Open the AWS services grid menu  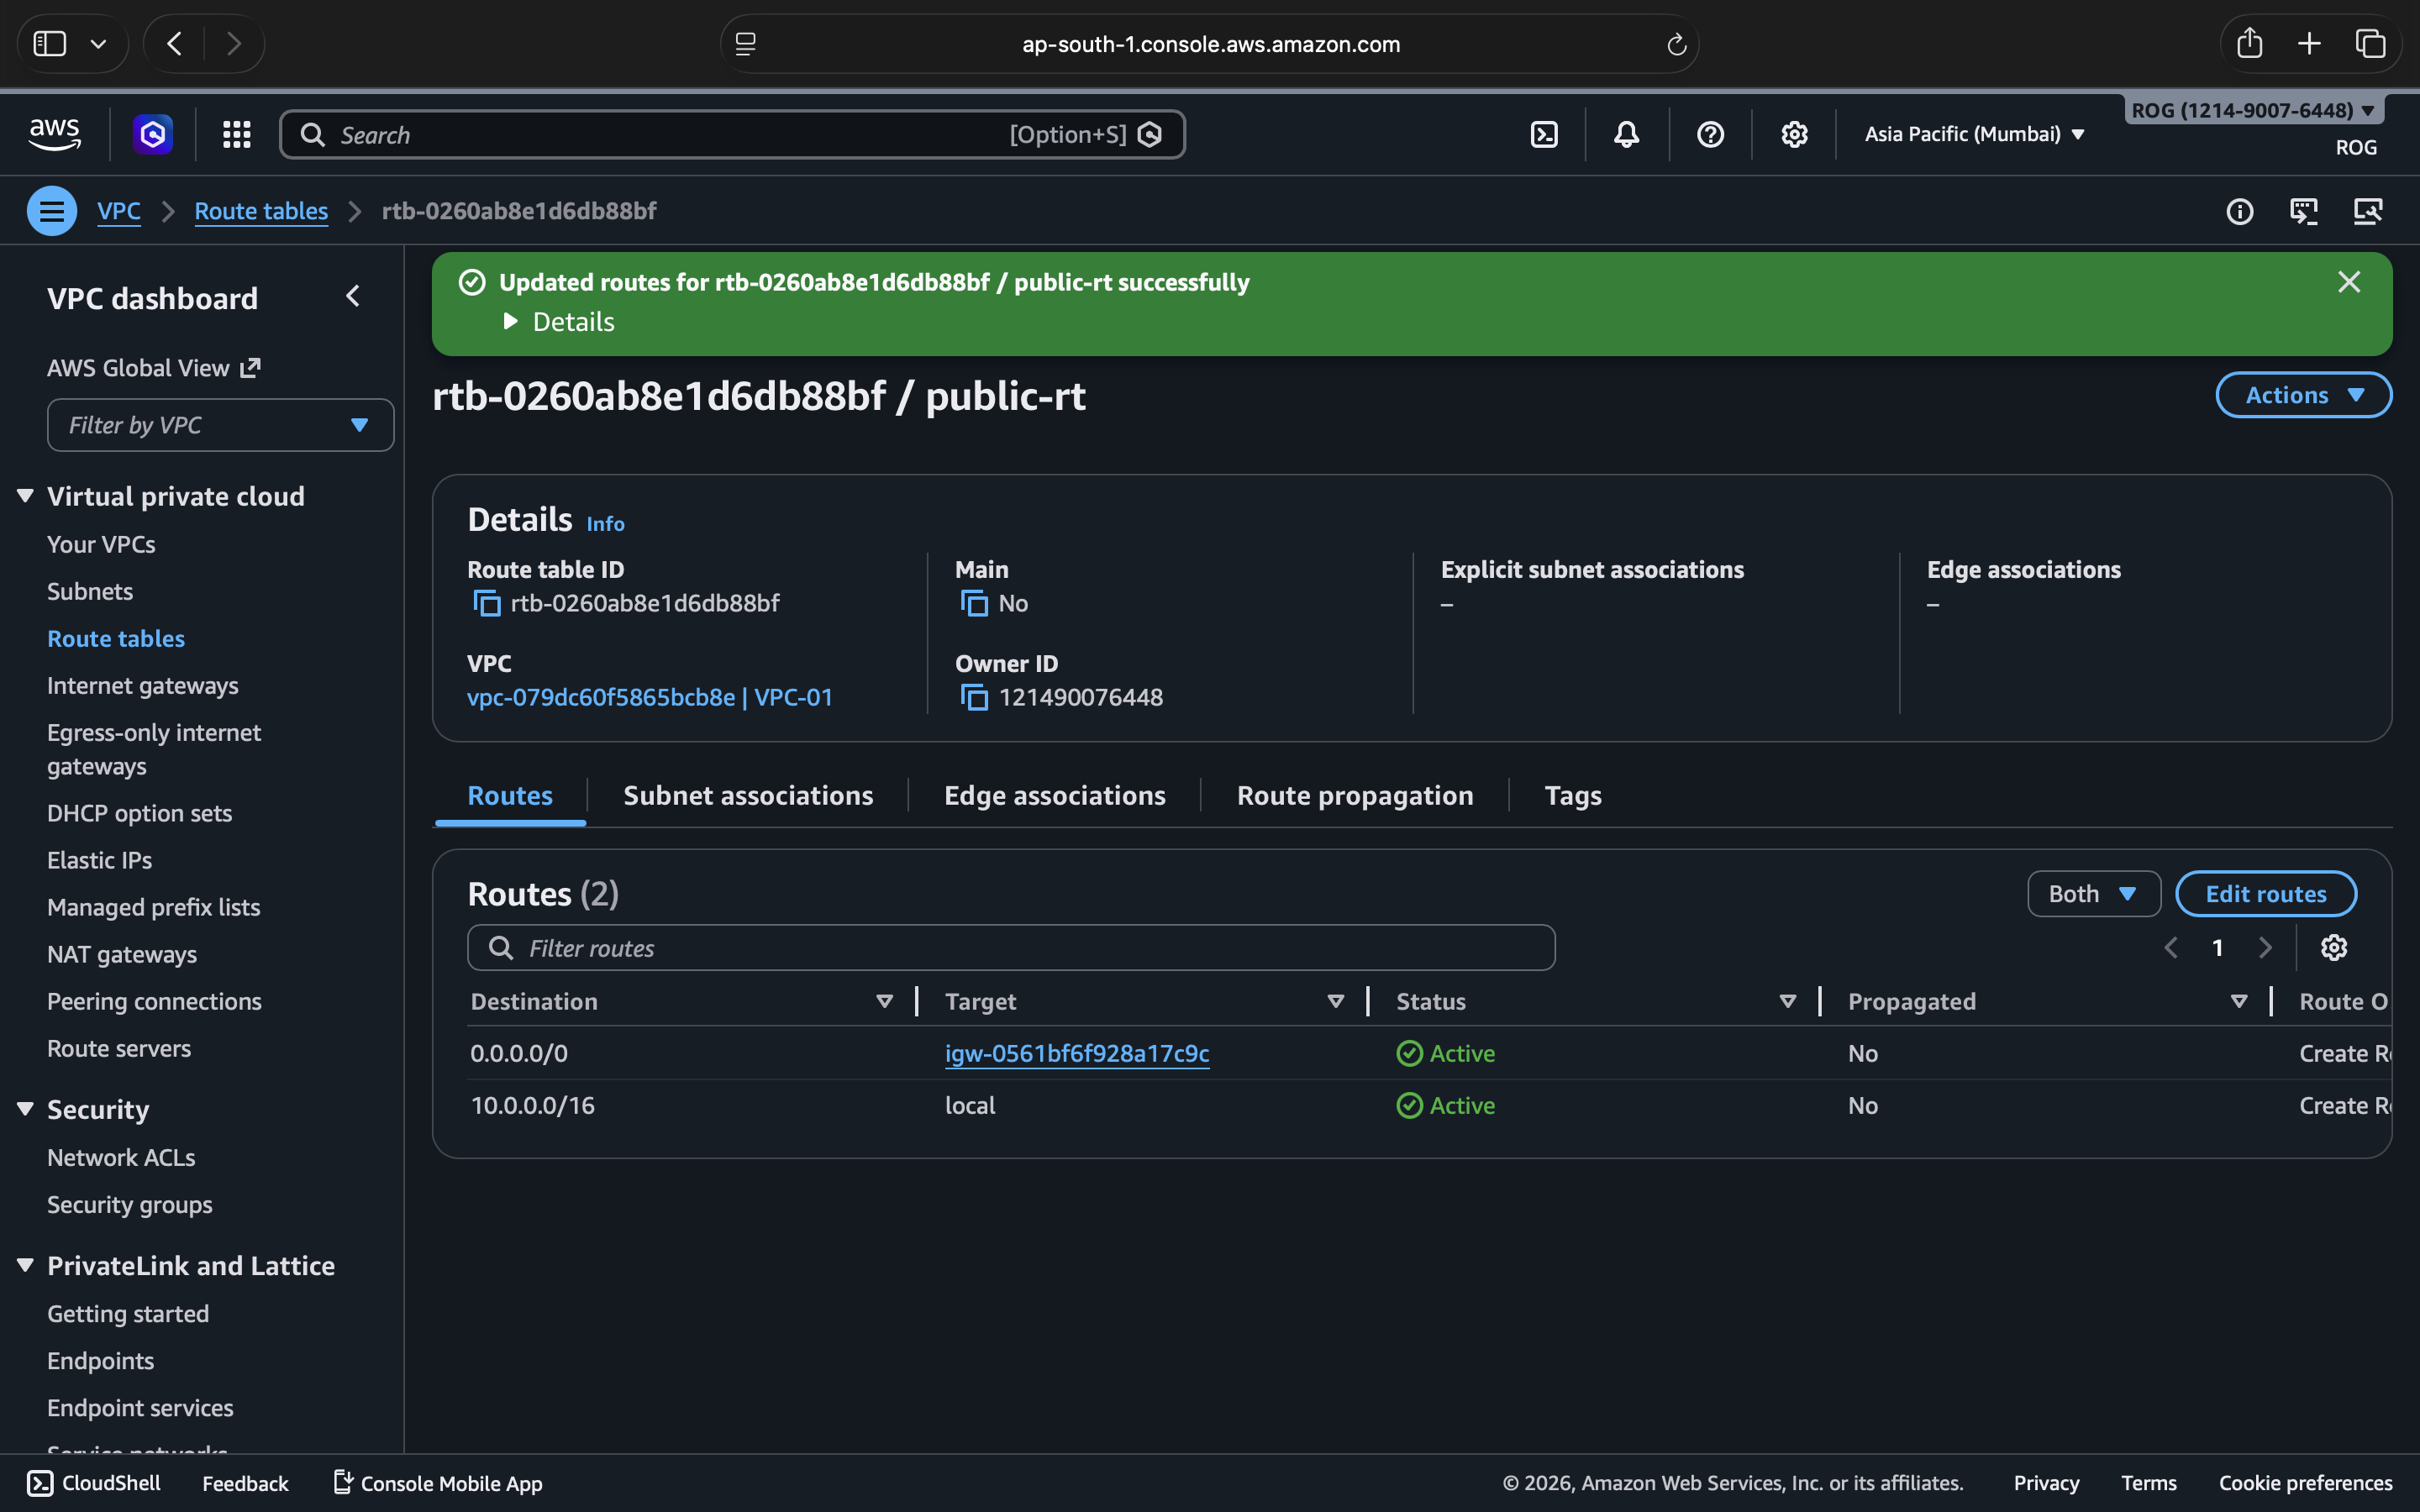click(x=237, y=134)
